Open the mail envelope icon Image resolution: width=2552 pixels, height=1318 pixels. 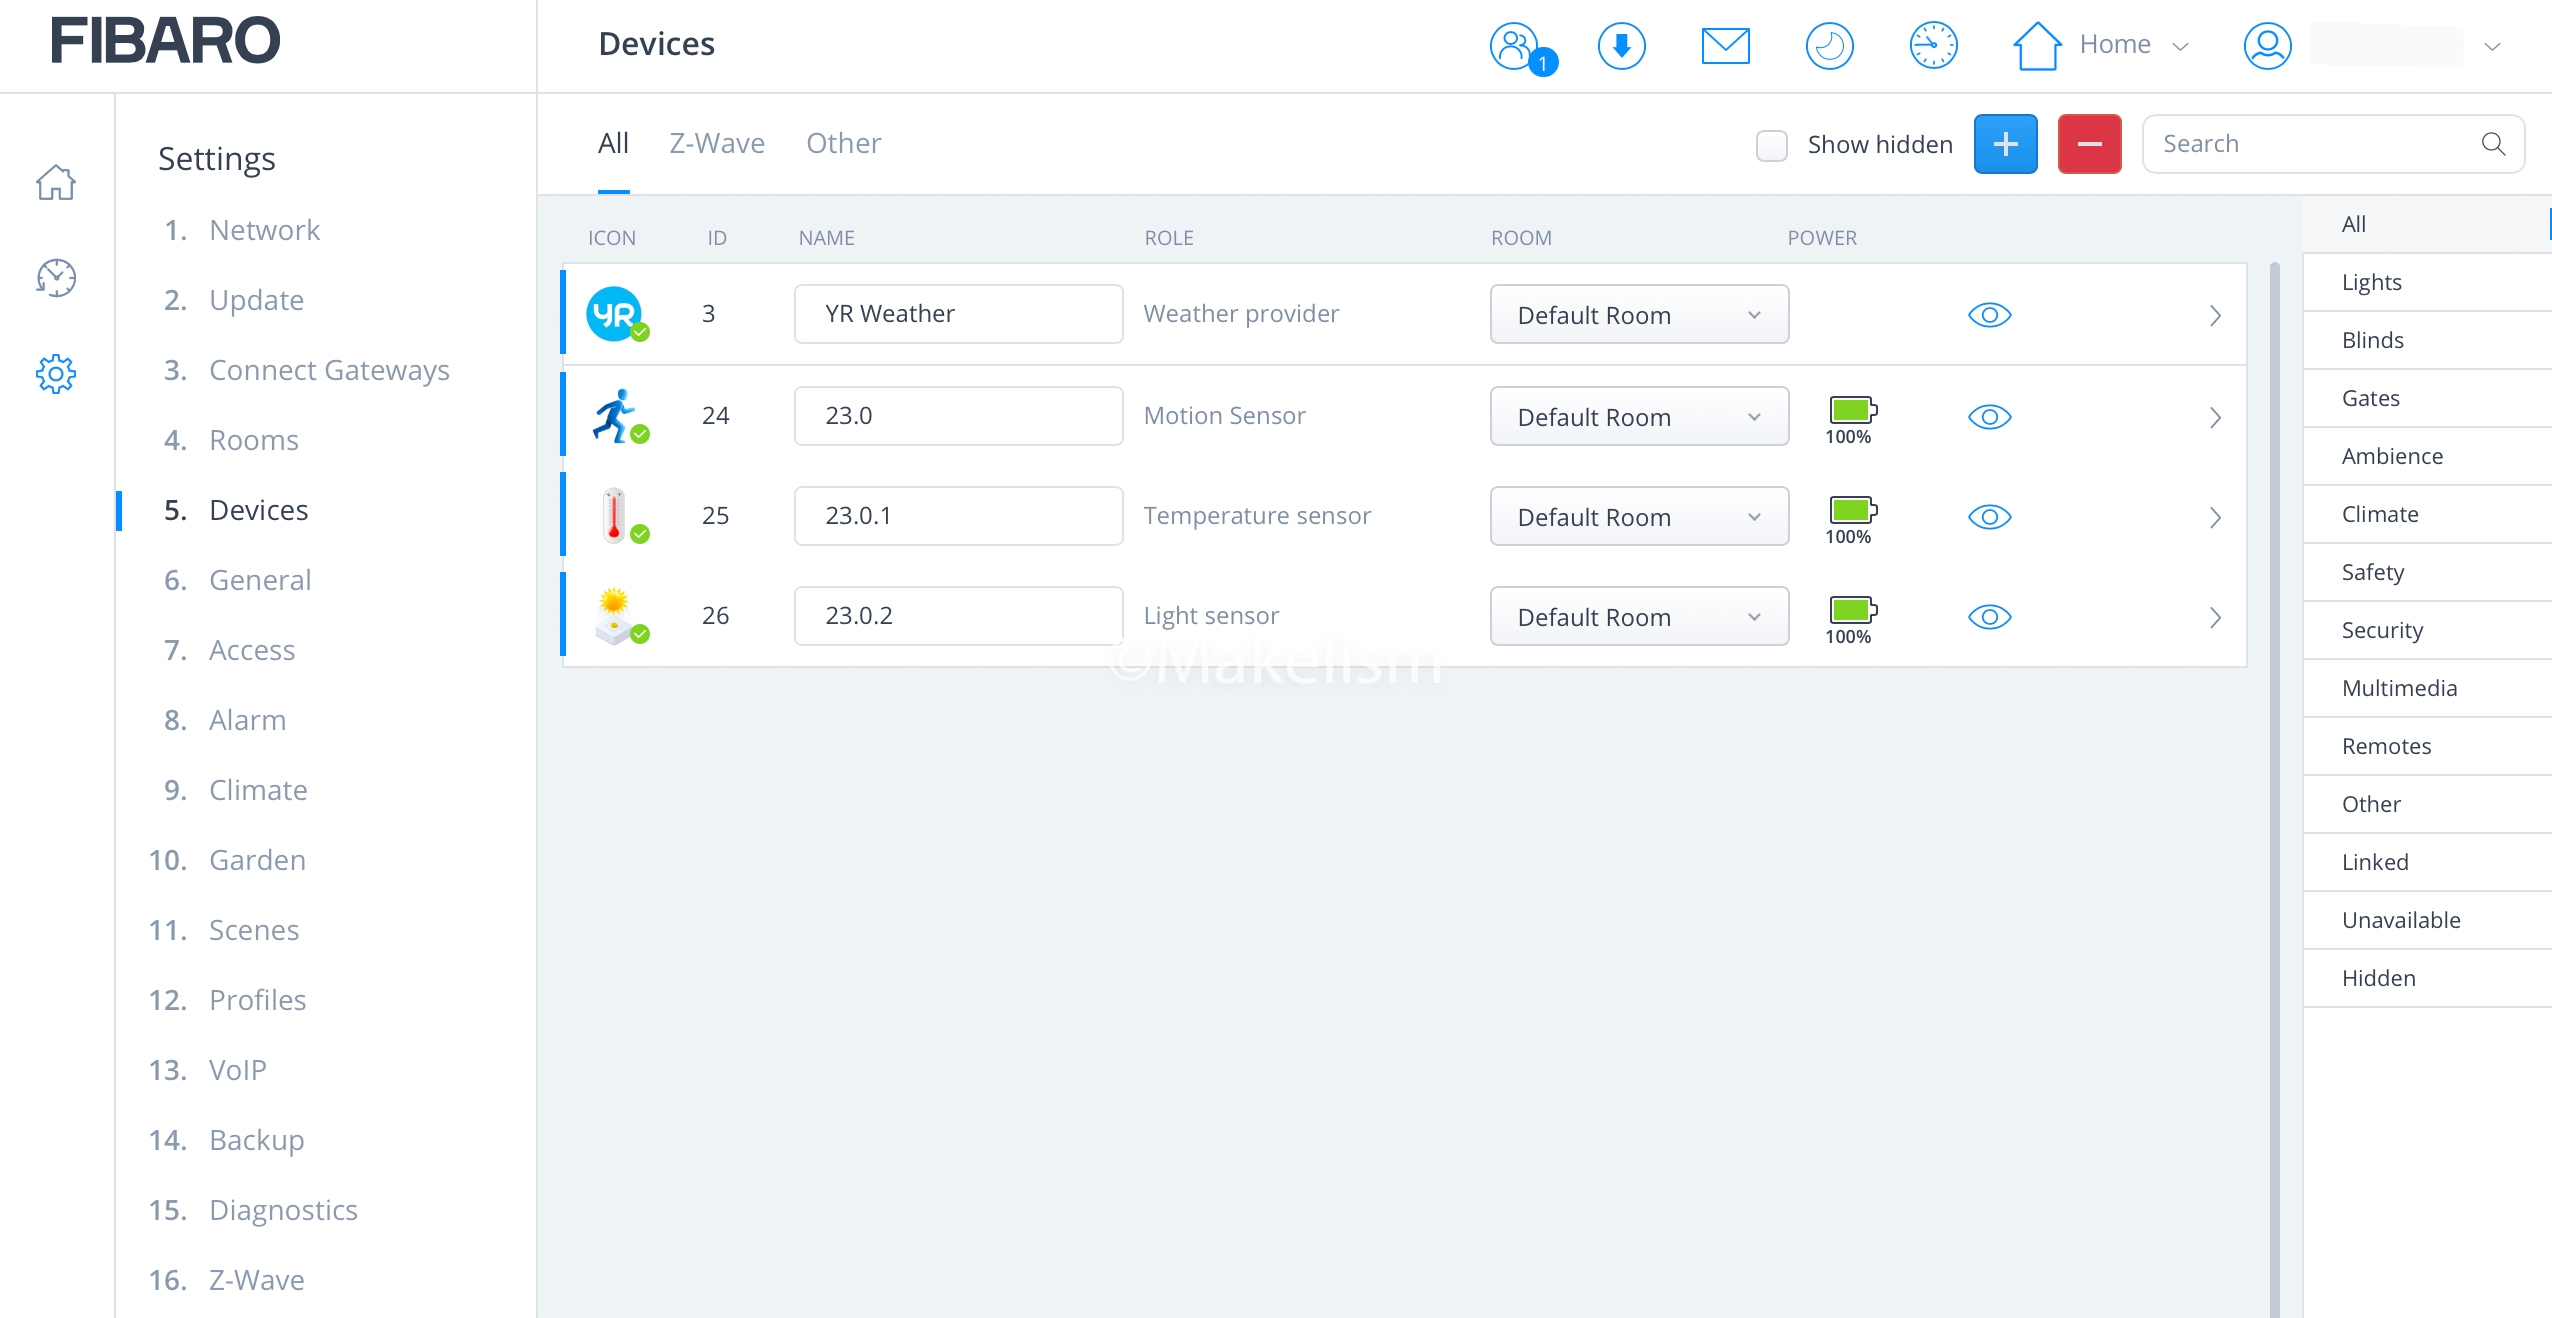click(x=1725, y=46)
